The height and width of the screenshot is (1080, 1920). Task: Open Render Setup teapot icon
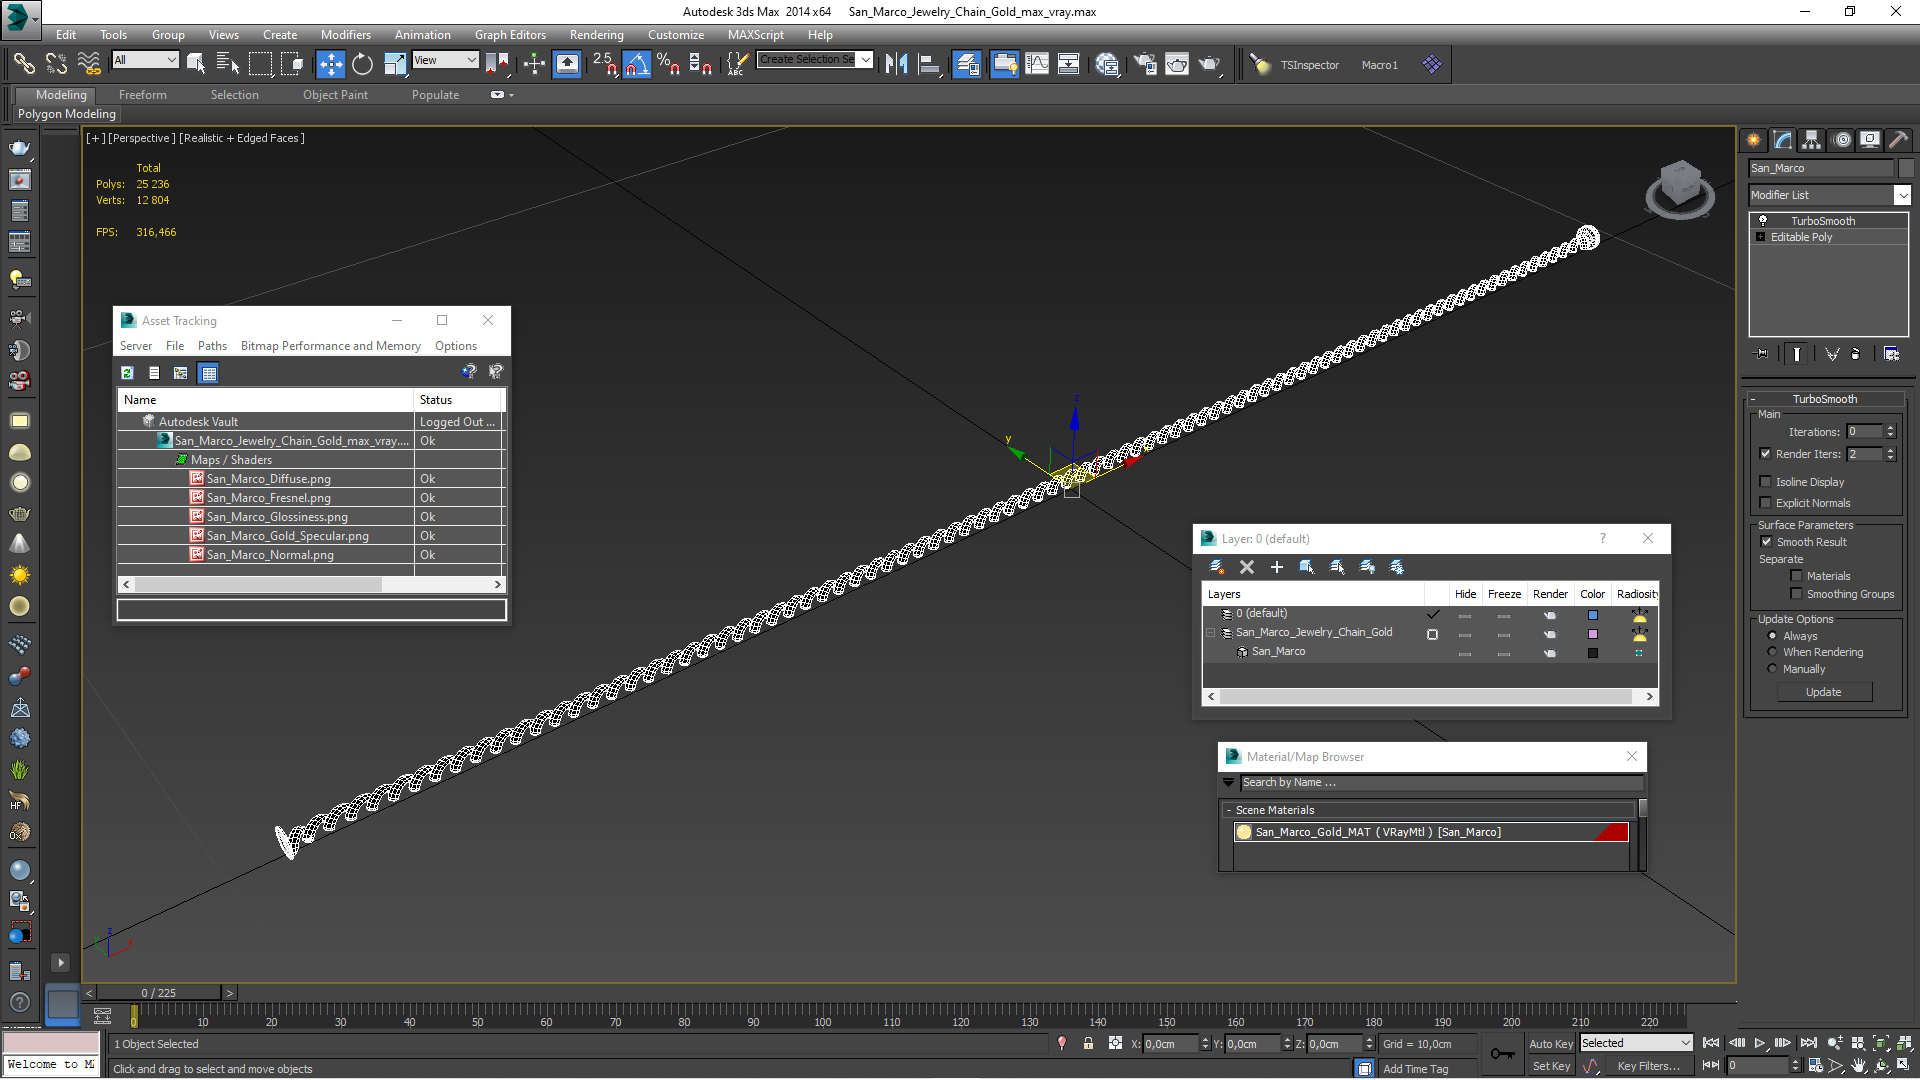(x=1145, y=64)
